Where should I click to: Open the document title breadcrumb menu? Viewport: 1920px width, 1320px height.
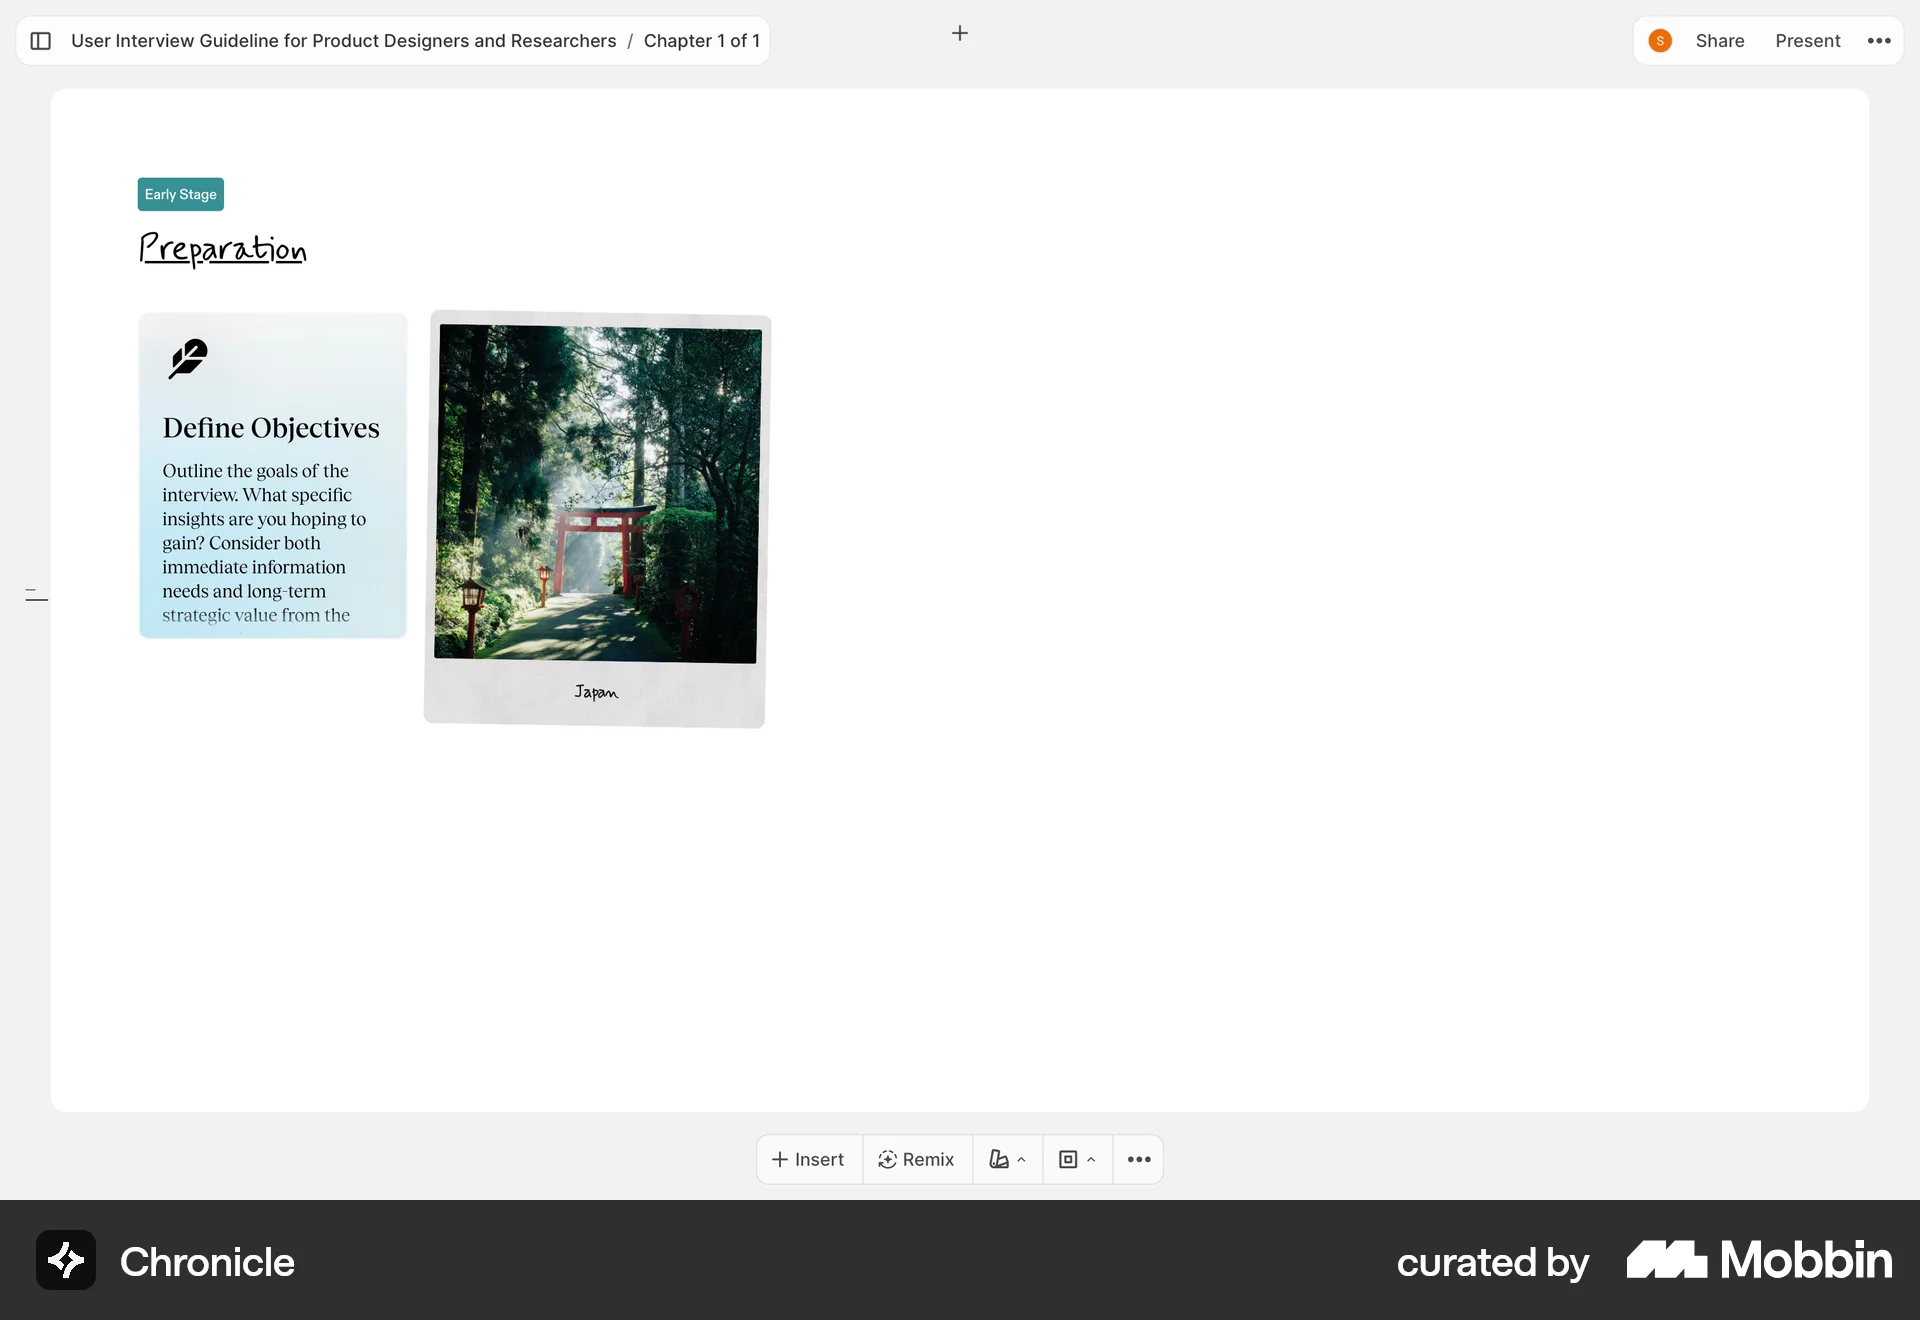(344, 41)
